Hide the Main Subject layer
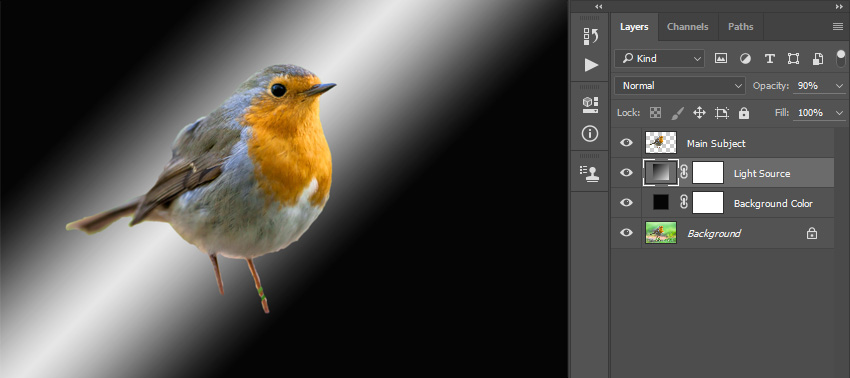Image resolution: width=850 pixels, height=378 pixels. 626,143
